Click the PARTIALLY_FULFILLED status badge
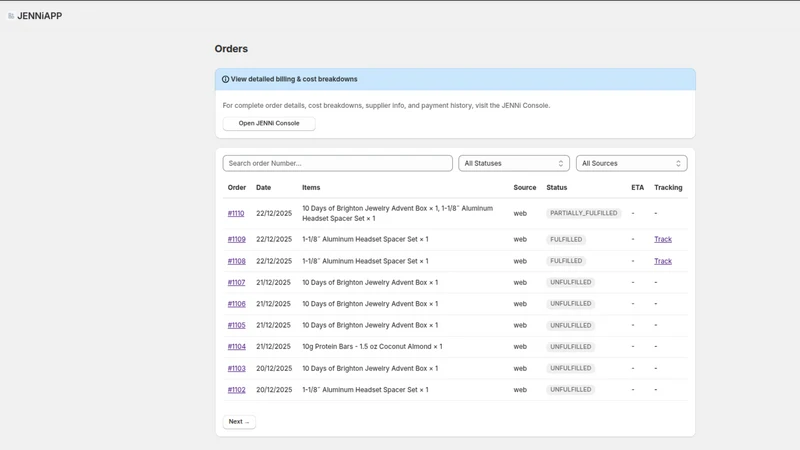 pyautogui.click(x=584, y=213)
